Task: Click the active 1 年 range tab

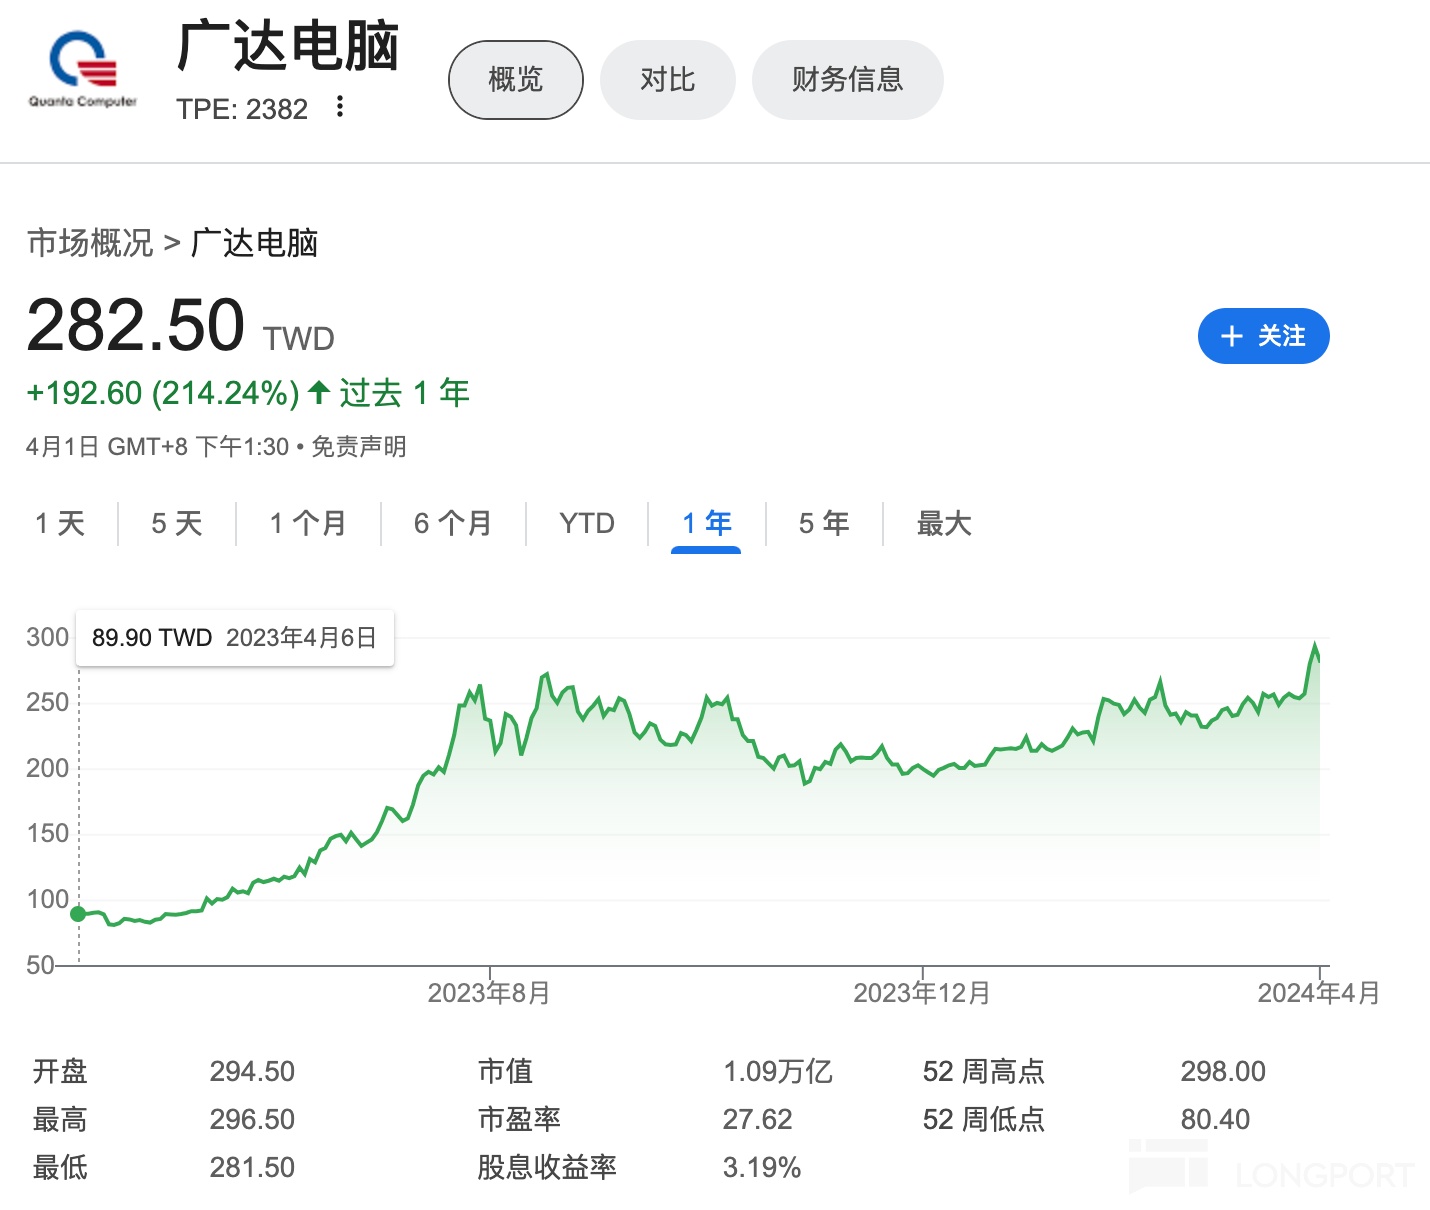Action: coord(706,523)
